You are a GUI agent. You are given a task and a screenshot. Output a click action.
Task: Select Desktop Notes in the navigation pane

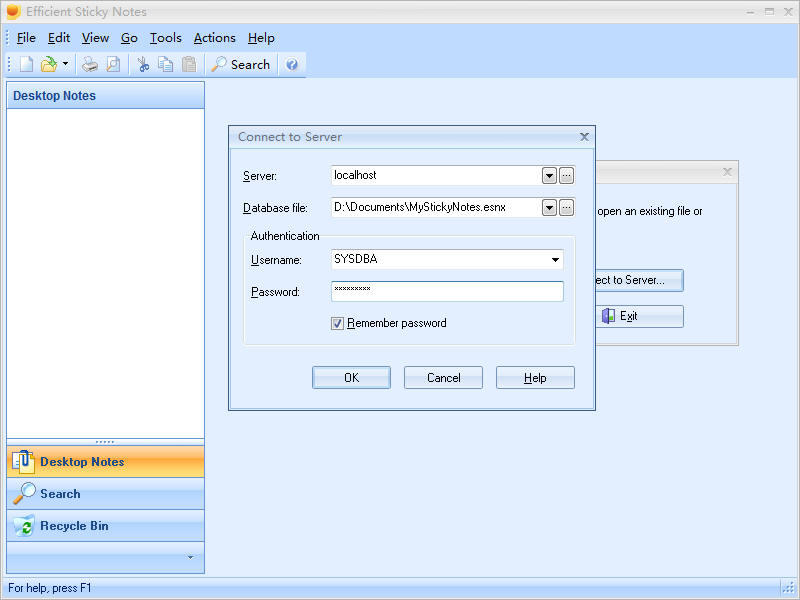click(106, 462)
